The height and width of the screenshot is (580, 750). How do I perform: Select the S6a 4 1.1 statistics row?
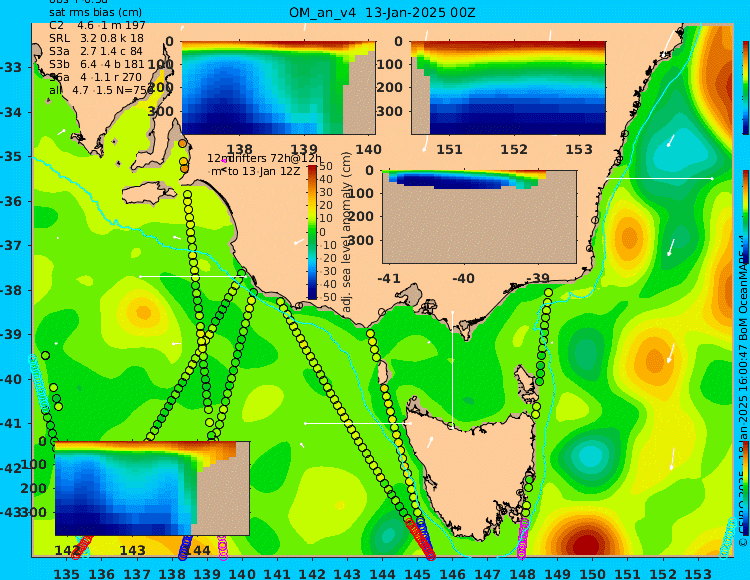click(x=95, y=77)
